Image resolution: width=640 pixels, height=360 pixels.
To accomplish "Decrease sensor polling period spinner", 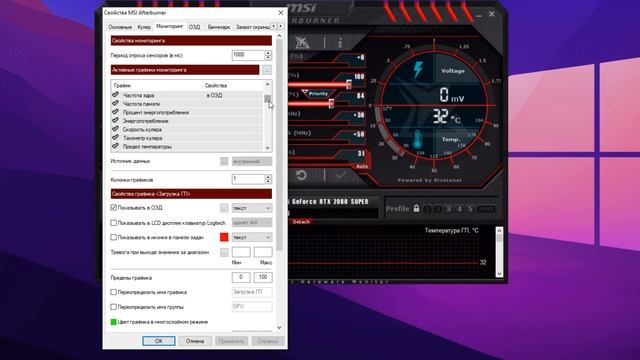I will [268, 58].
